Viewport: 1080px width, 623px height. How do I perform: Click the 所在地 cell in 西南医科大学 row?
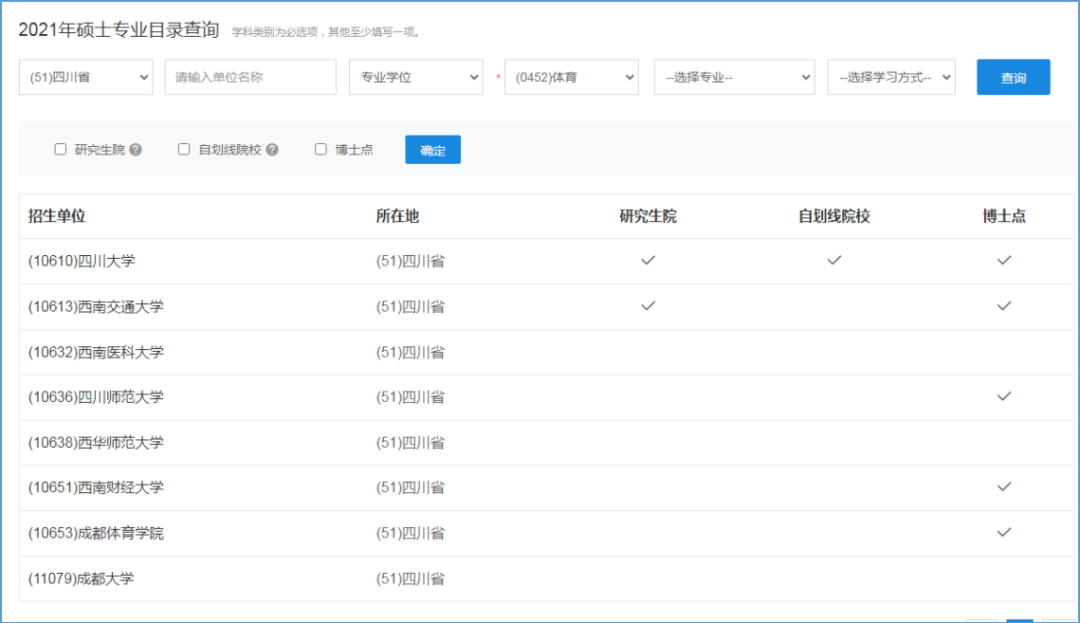(411, 352)
